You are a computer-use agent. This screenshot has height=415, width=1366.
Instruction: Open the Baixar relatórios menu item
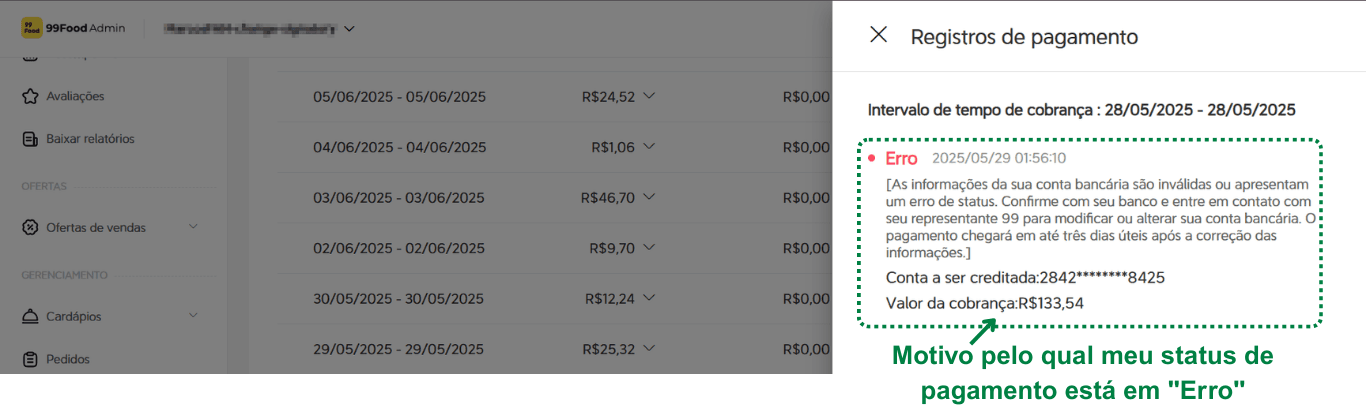click(90, 139)
